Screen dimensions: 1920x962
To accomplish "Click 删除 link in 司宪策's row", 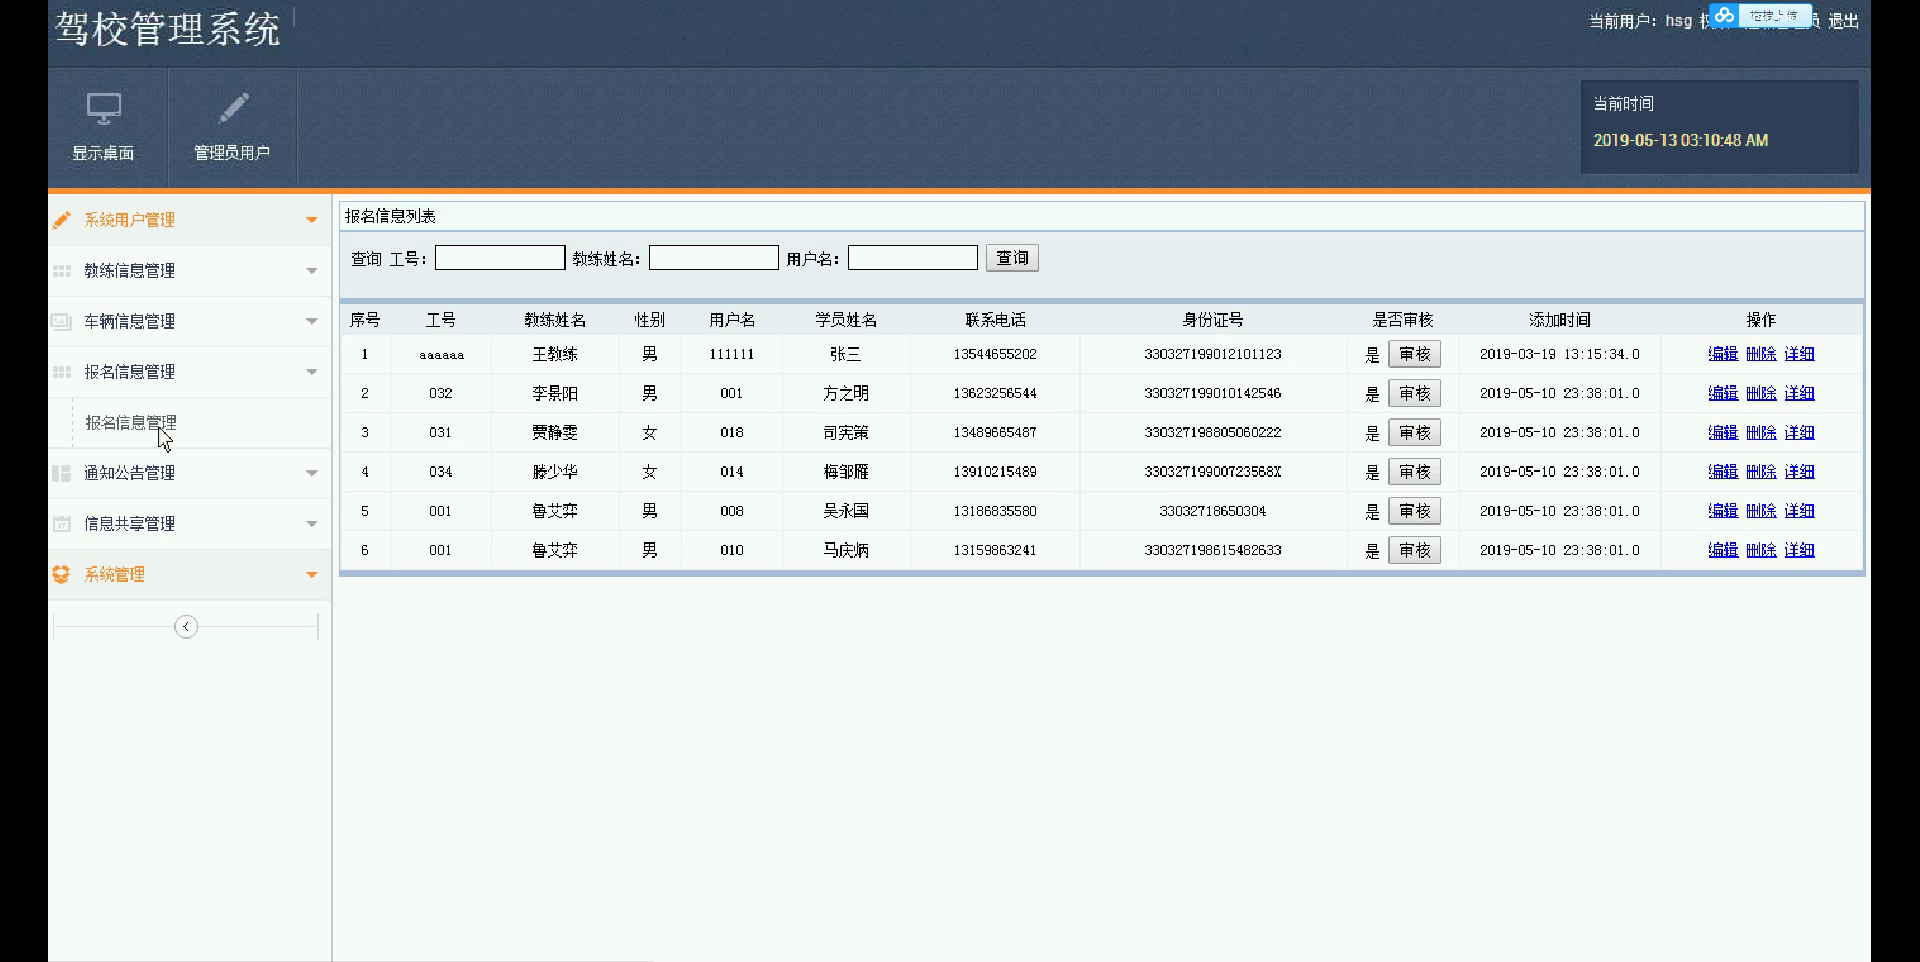I will click(x=1761, y=433).
